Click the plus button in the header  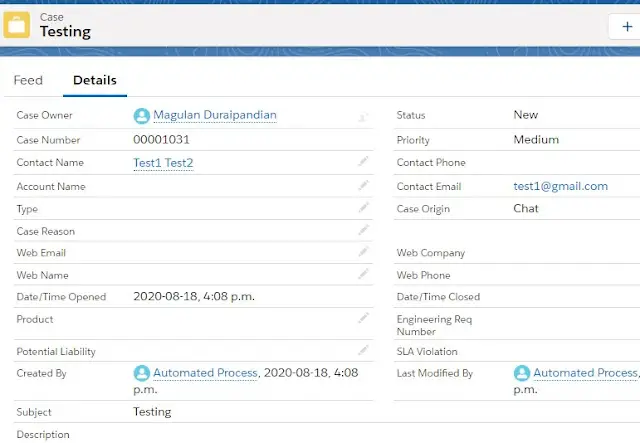tap(627, 27)
